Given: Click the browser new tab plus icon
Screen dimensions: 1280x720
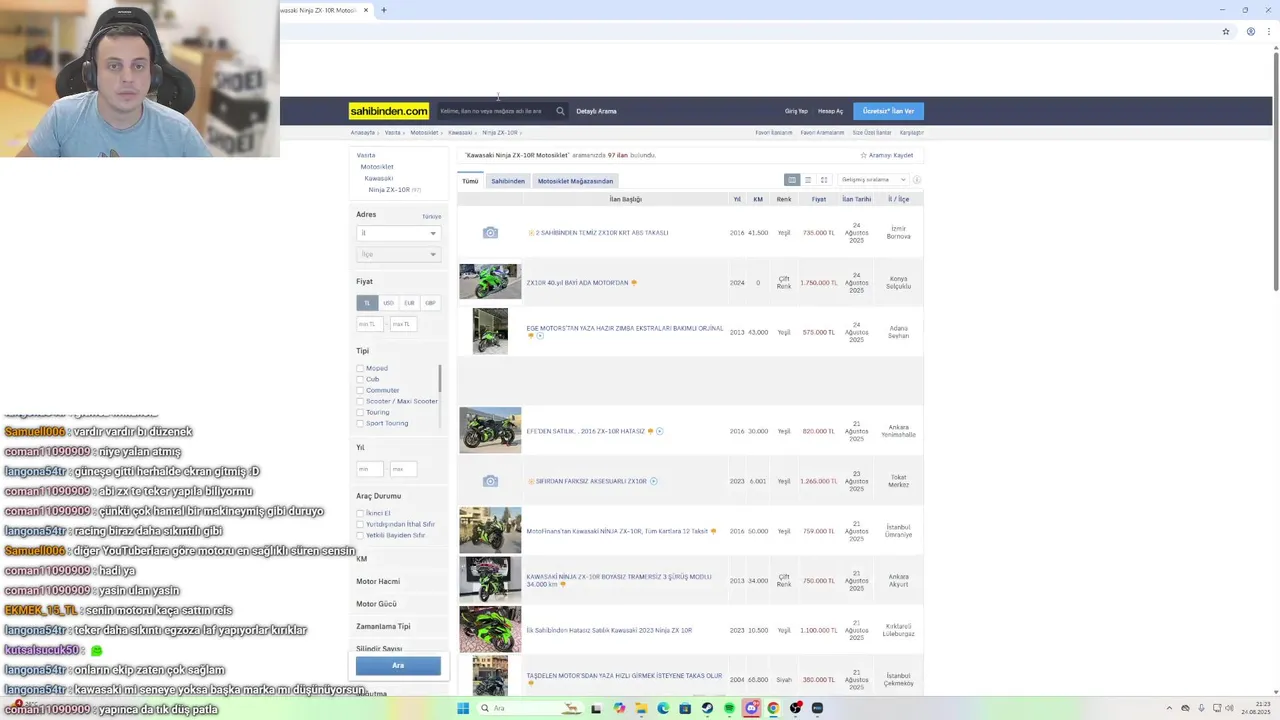Looking at the screenshot, I should 384,10.
